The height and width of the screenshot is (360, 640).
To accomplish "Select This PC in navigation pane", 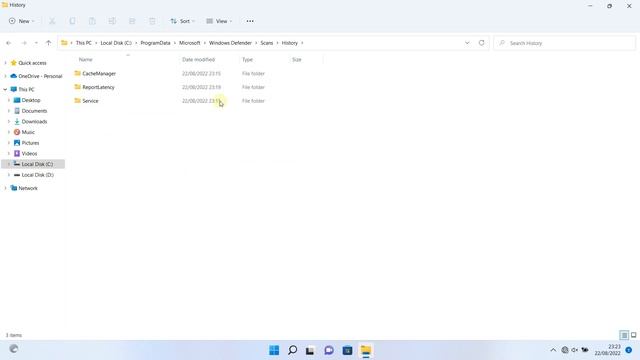I will [x=26, y=89].
